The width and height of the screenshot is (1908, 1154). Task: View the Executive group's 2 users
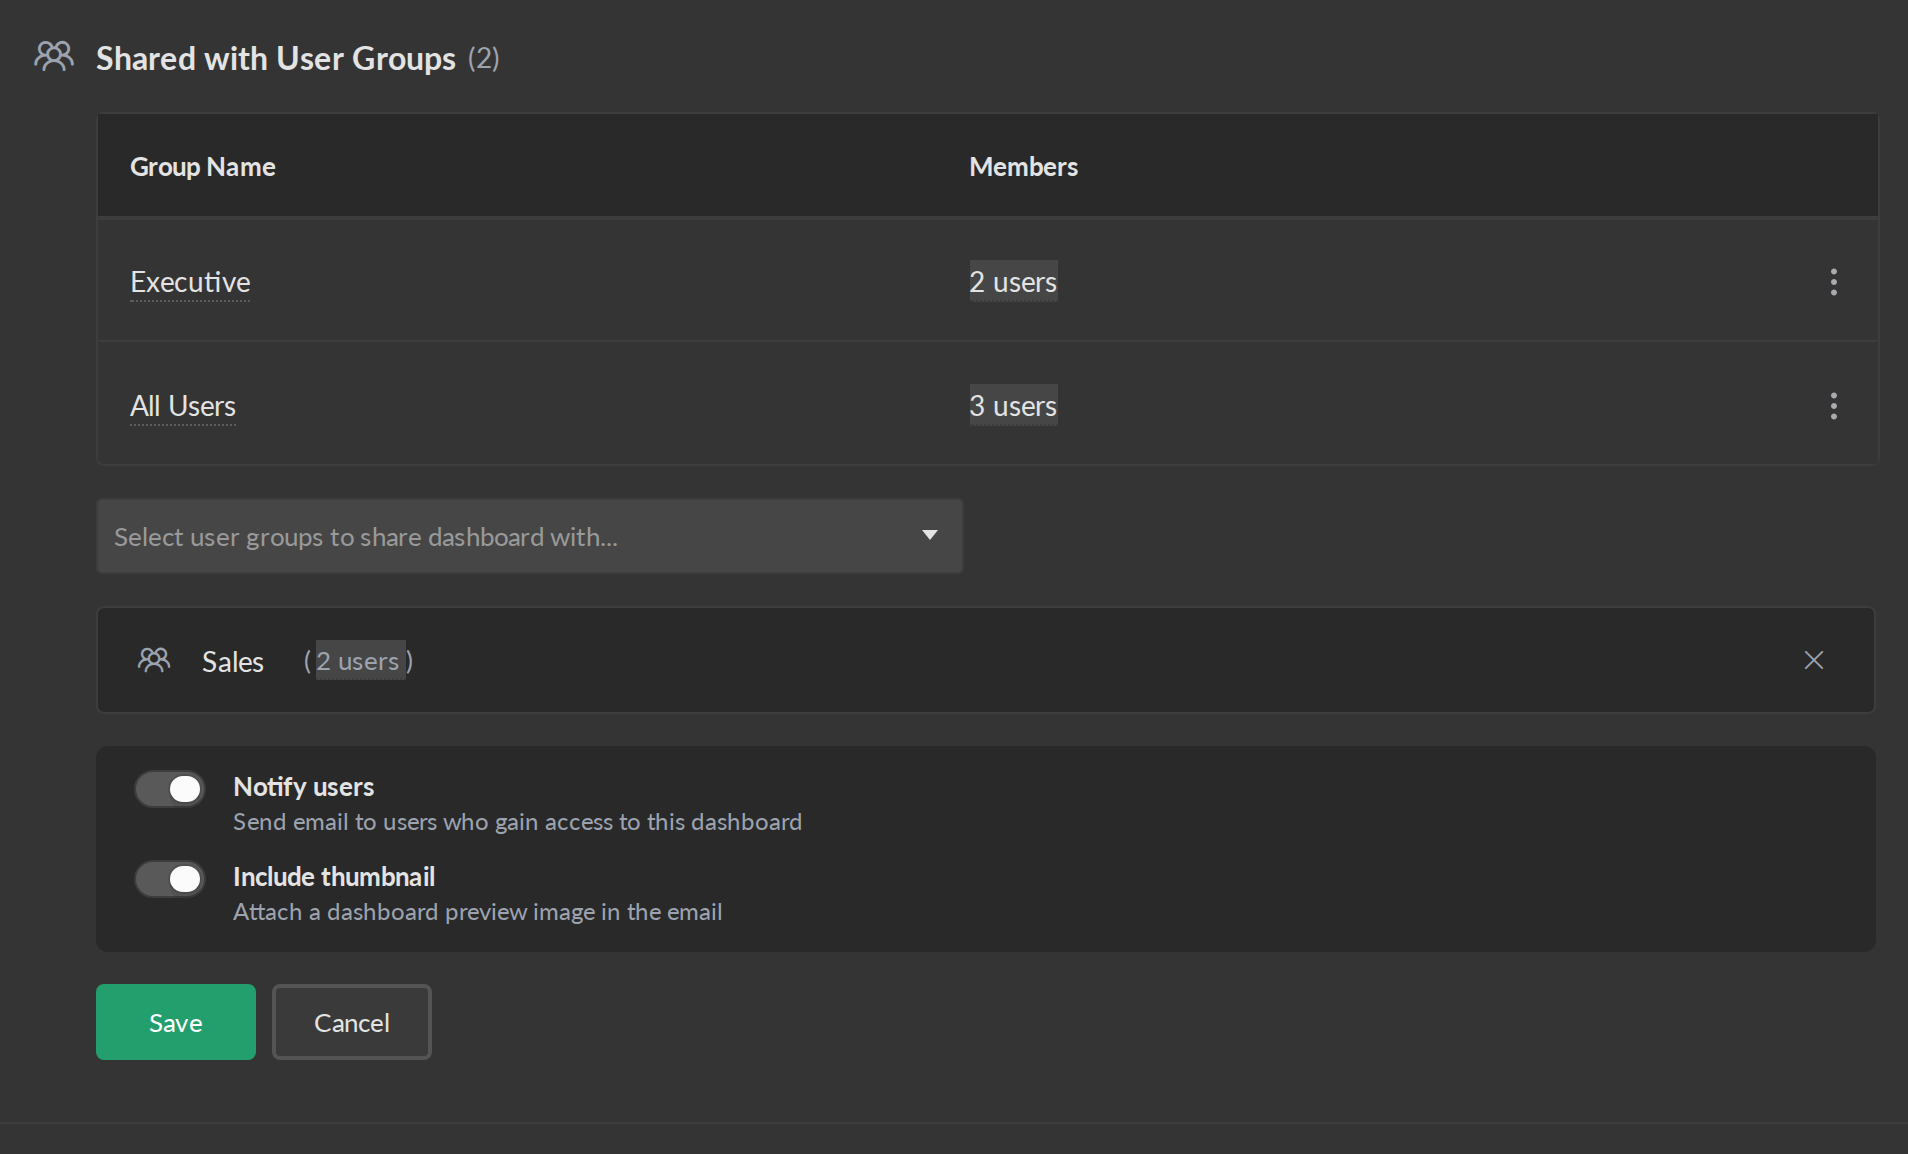tap(1013, 282)
